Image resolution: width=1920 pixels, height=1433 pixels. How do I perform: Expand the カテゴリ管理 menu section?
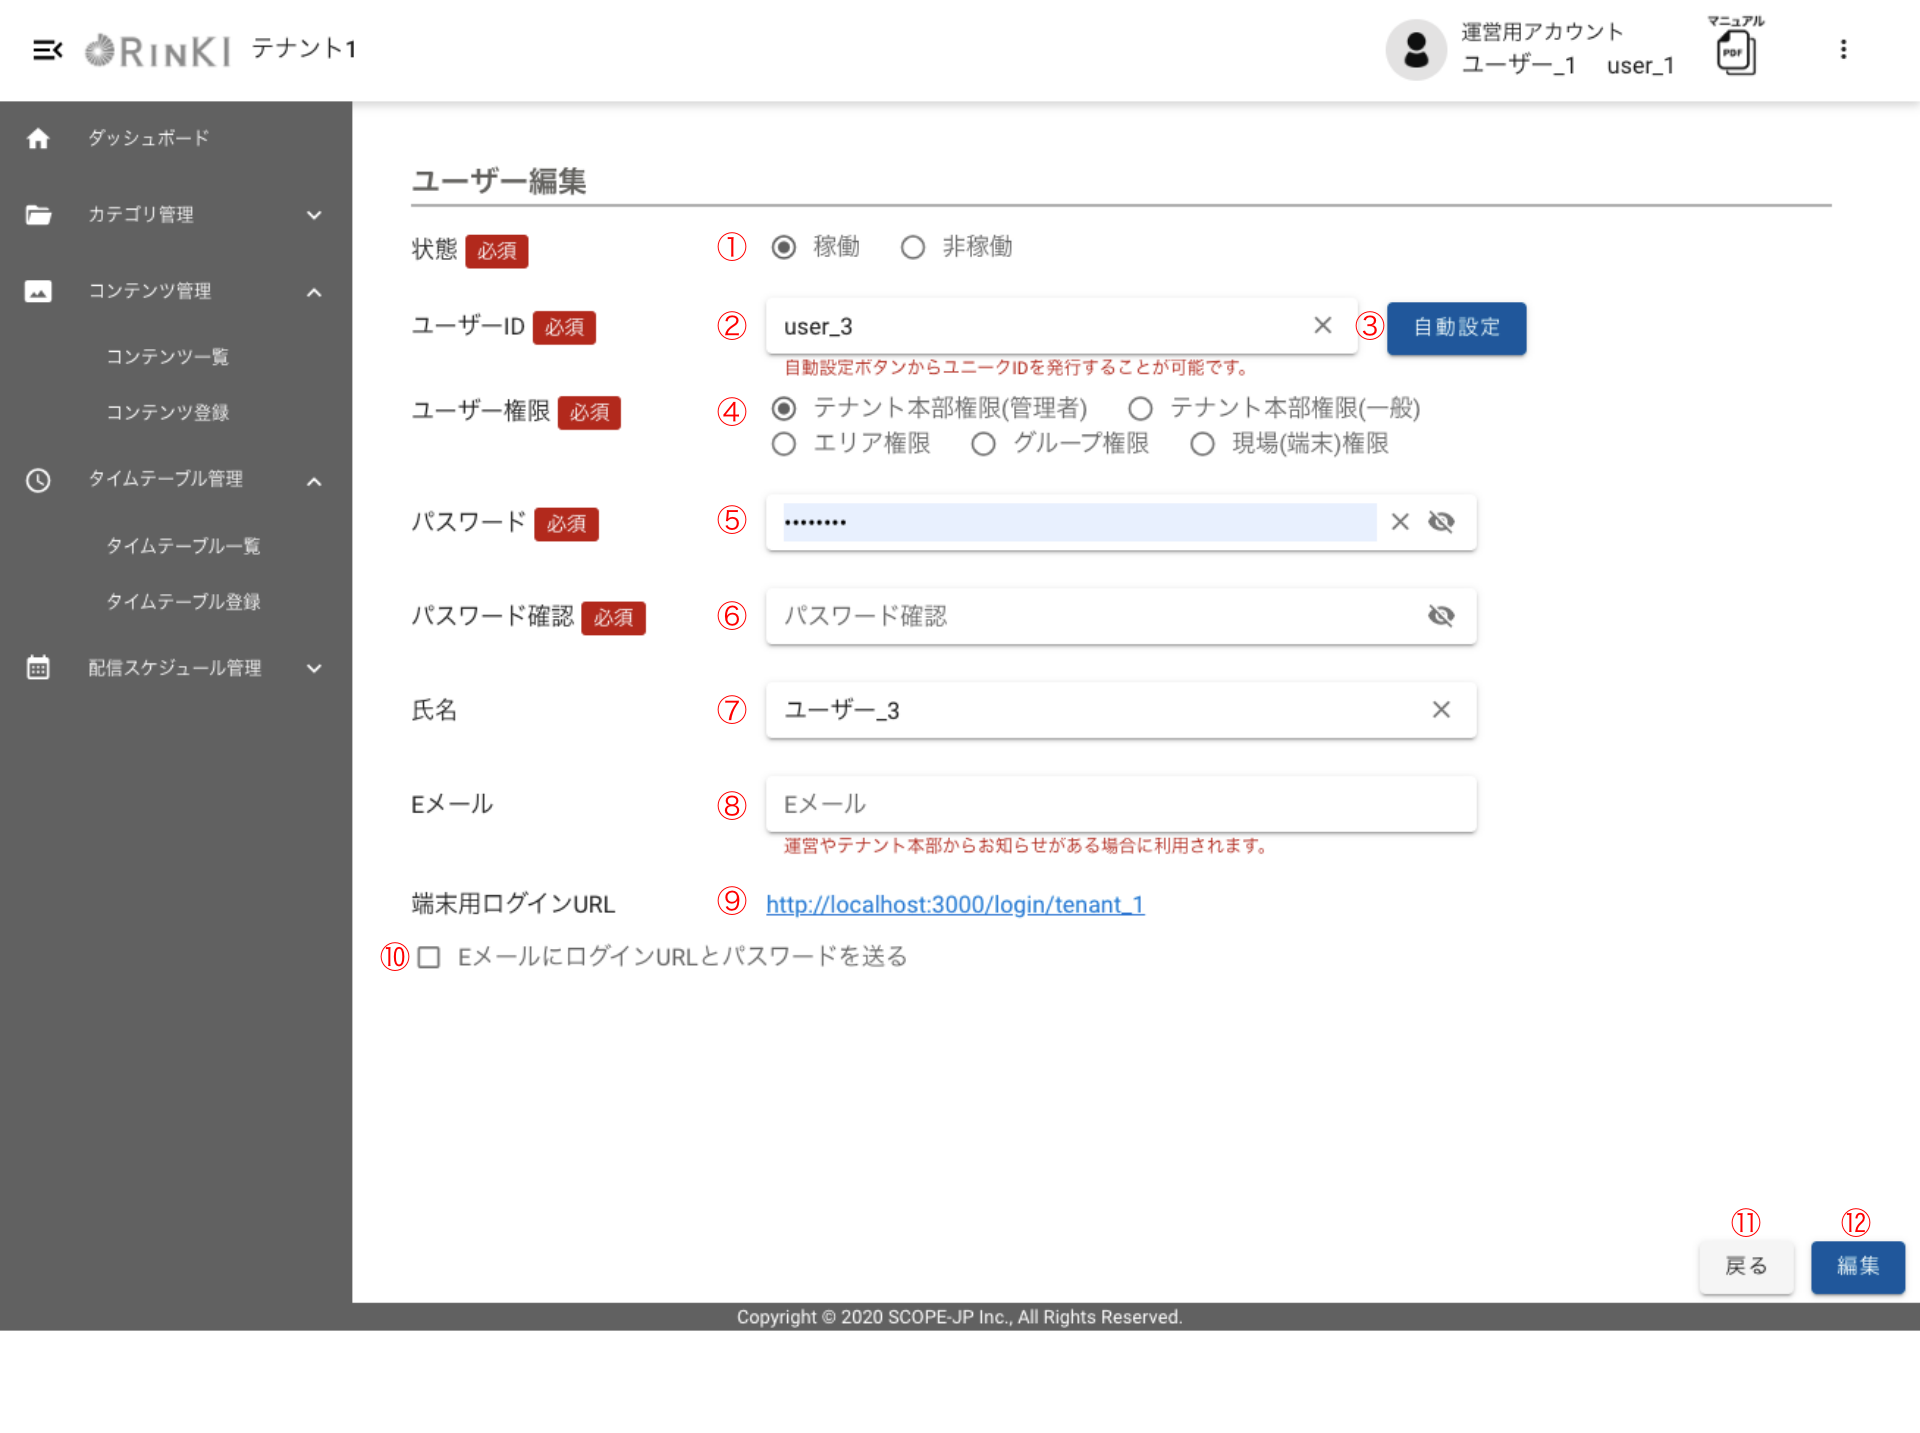click(314, 215)
